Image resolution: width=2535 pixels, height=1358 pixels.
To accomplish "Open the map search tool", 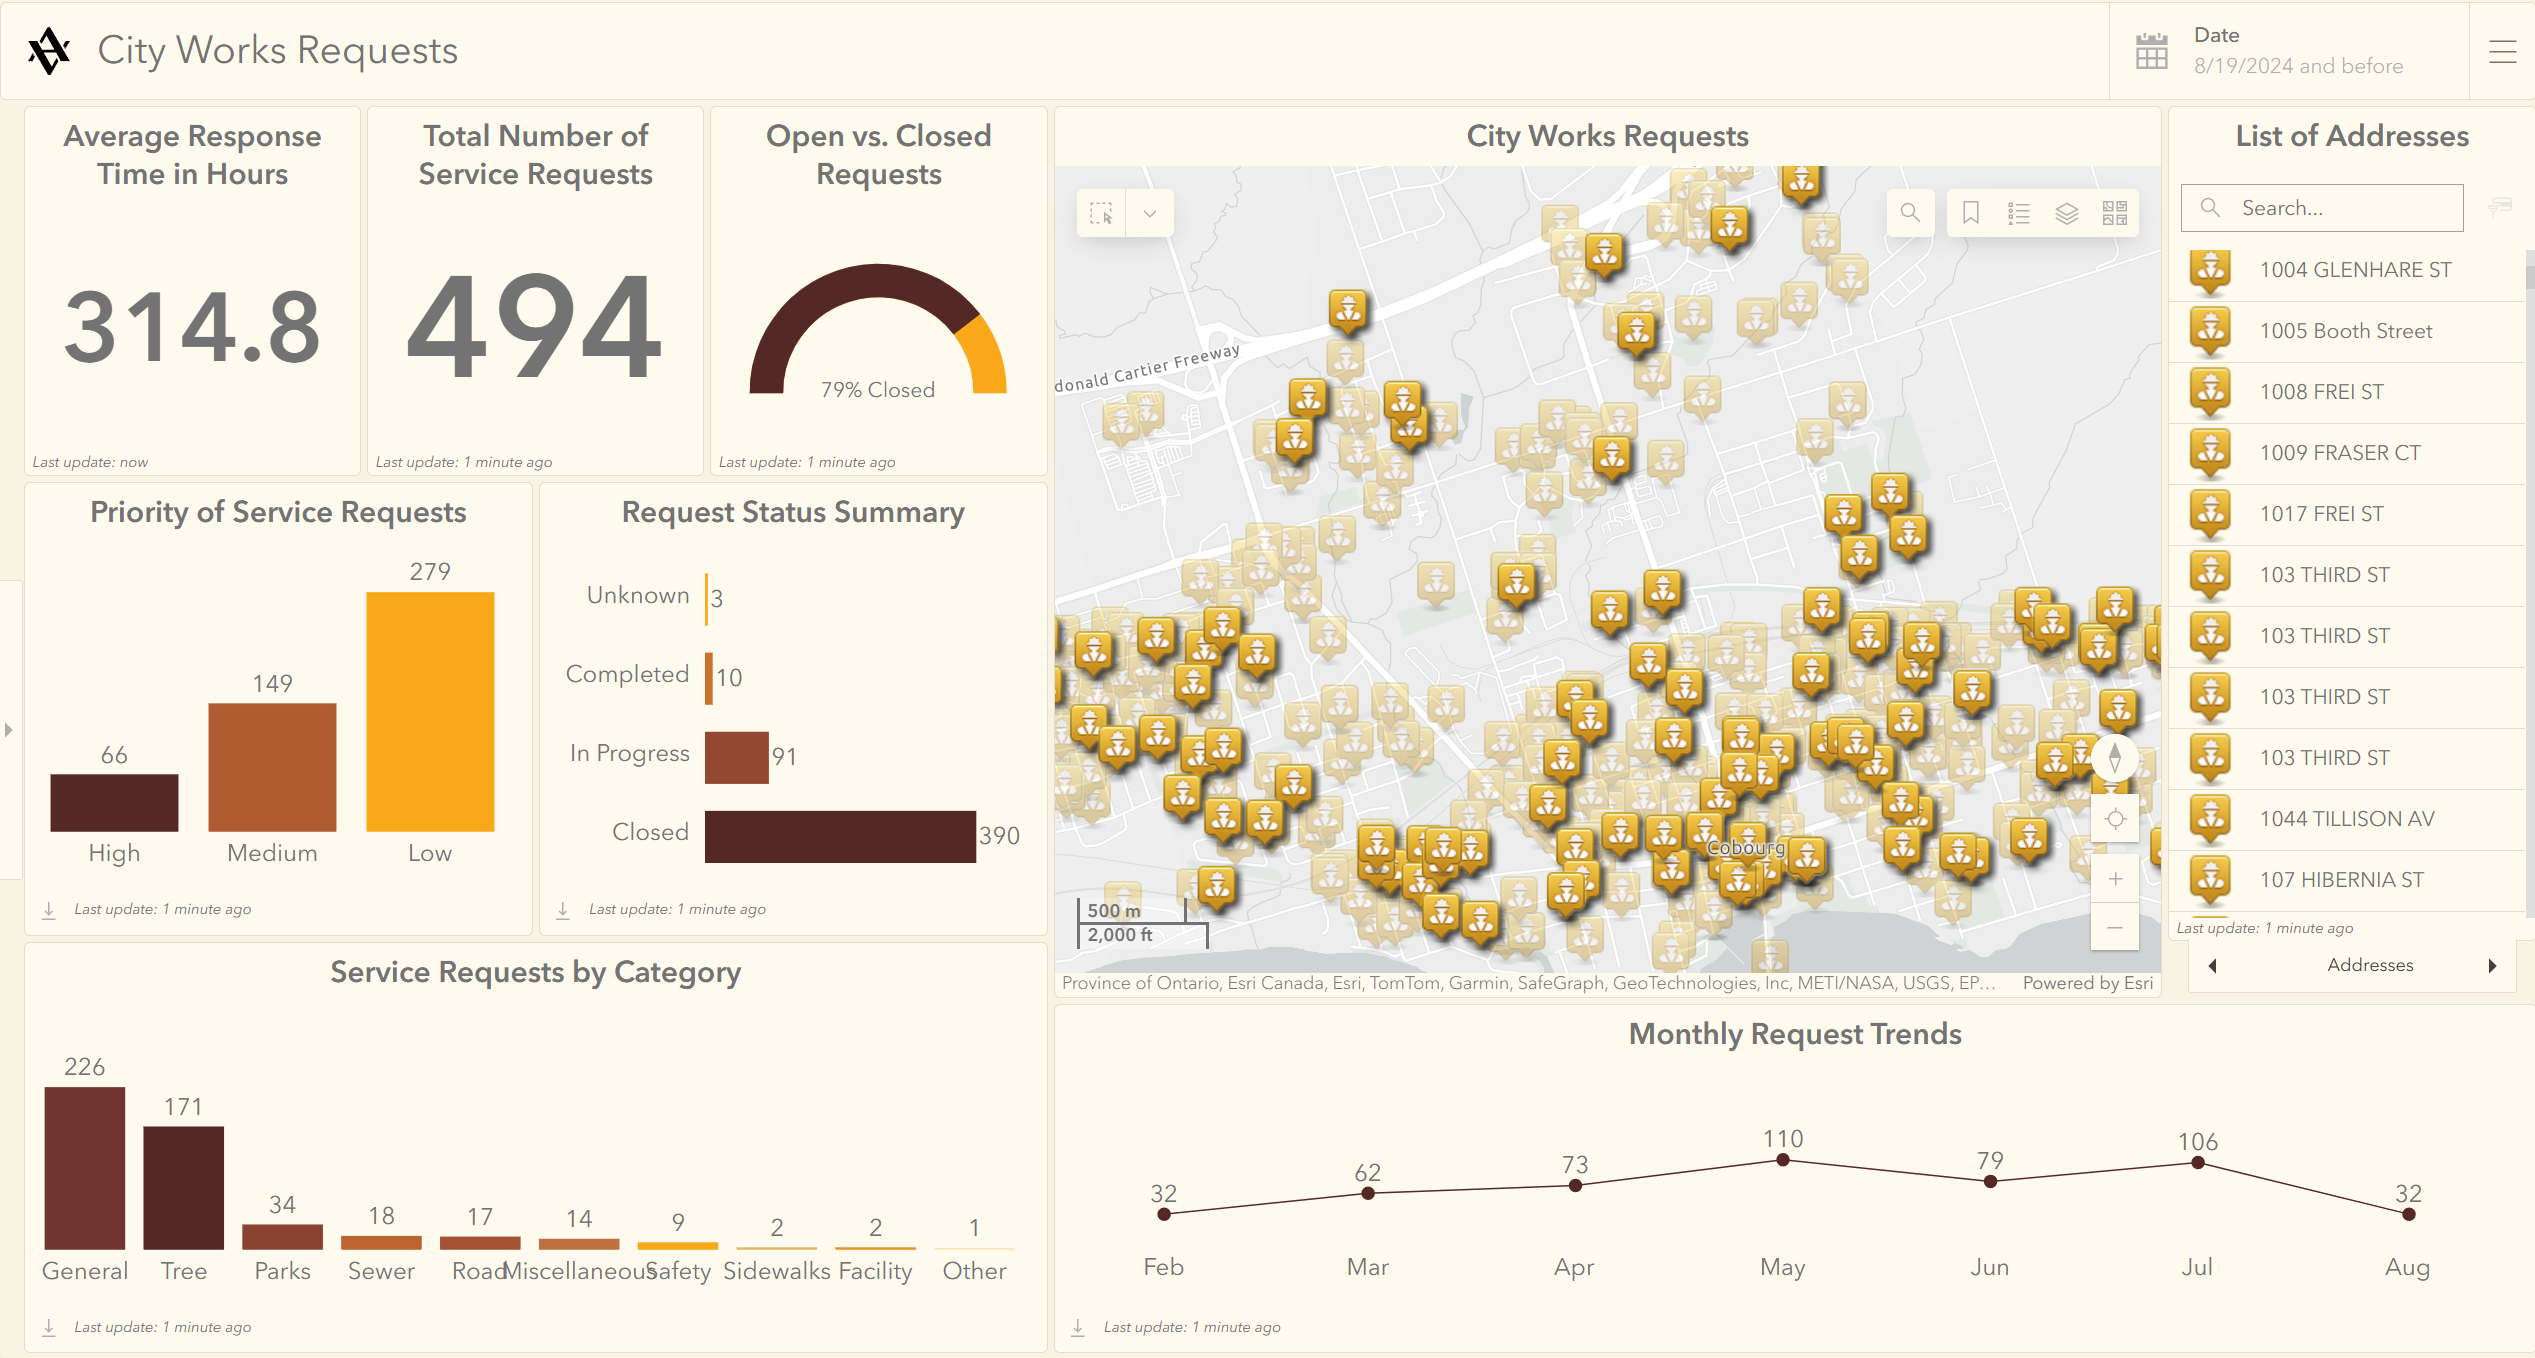I will tap(1910, 213).
